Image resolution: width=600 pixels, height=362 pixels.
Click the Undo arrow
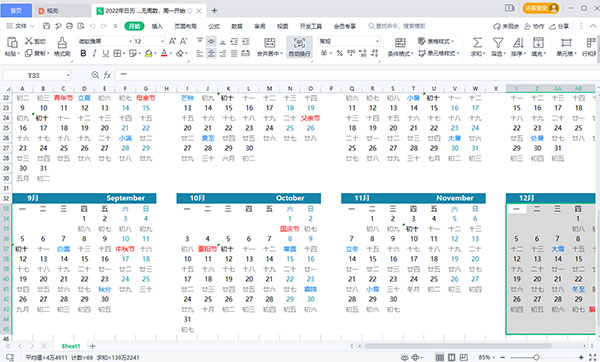click(92, 26)
